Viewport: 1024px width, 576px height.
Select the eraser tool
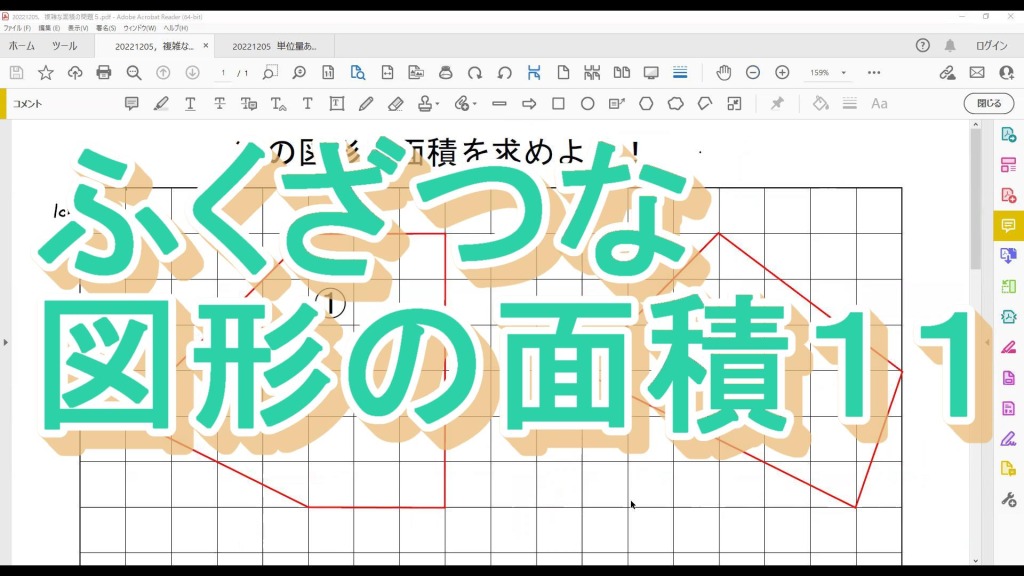click(x=395, y=104)
